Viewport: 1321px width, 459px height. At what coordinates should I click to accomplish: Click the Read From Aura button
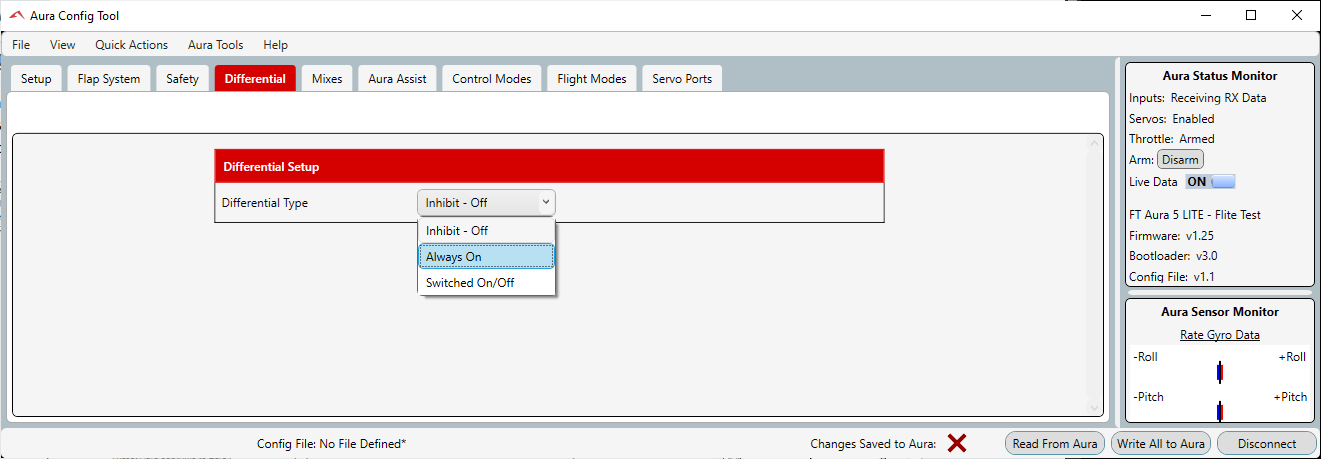click(x=1055, y=443)
